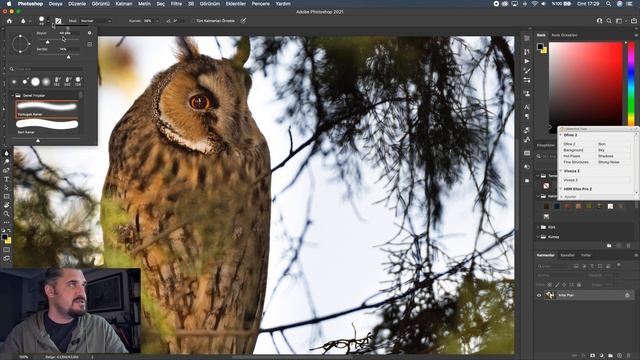
Task: Click the yellow background color swatch in Renk panel
Action: click(544, 50)
